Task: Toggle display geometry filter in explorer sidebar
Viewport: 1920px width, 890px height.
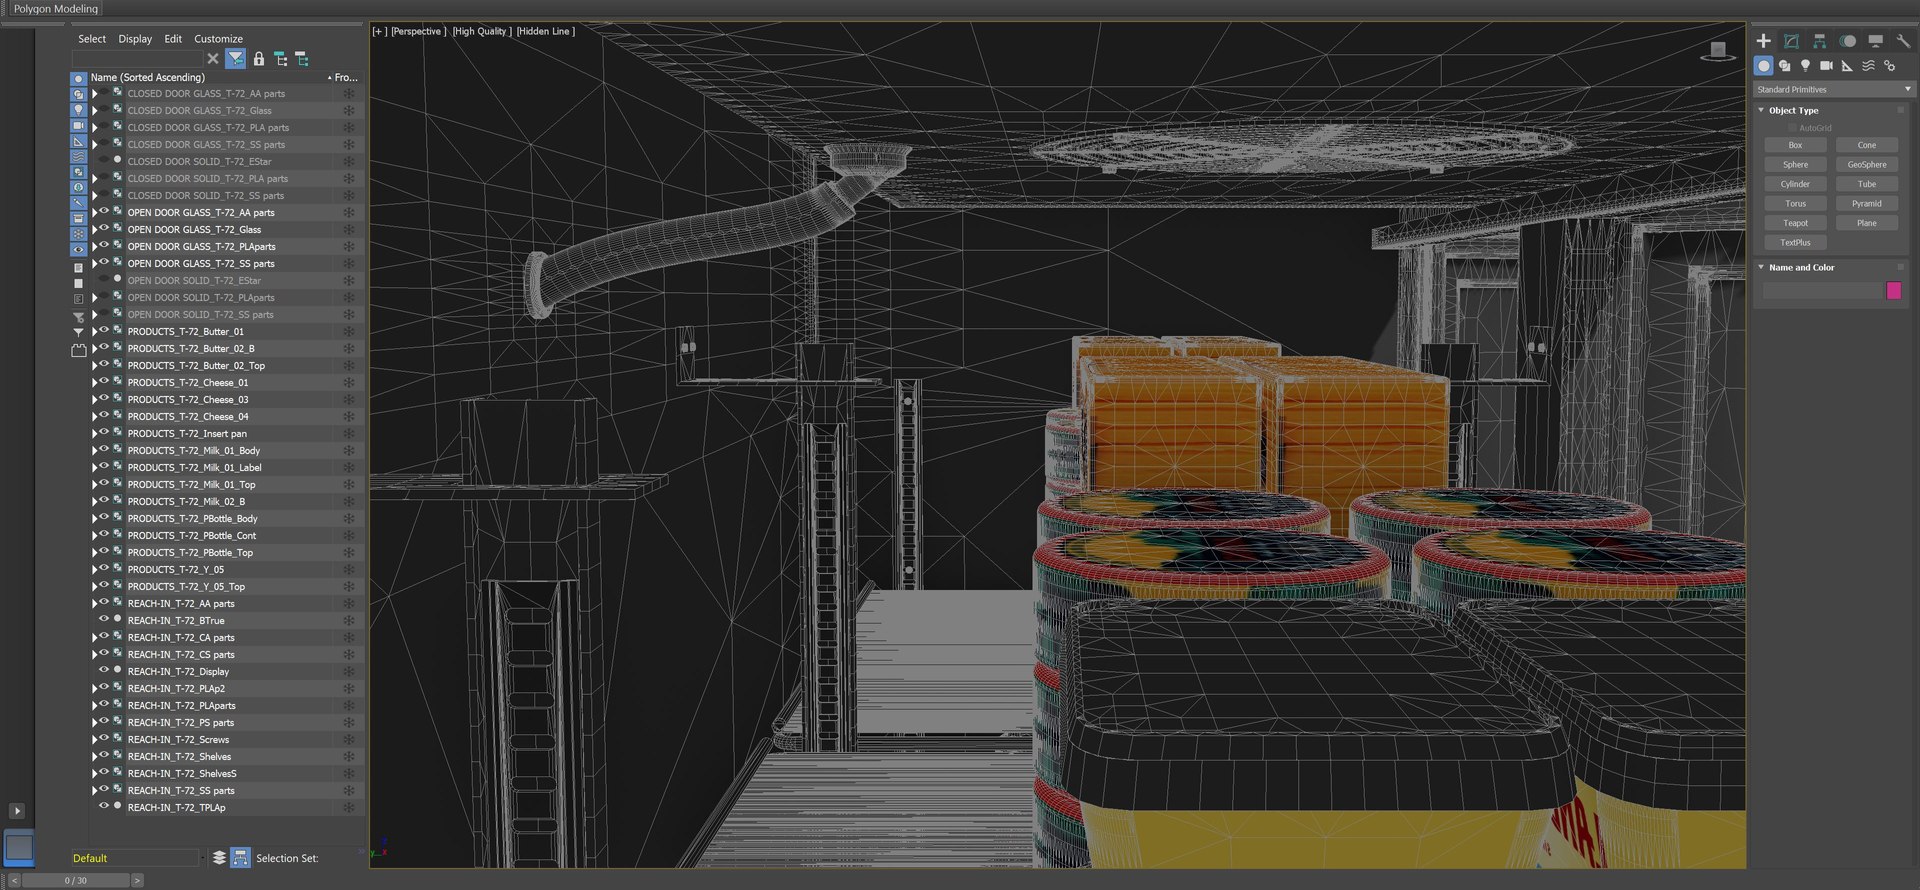Action: tap(79, 78)
